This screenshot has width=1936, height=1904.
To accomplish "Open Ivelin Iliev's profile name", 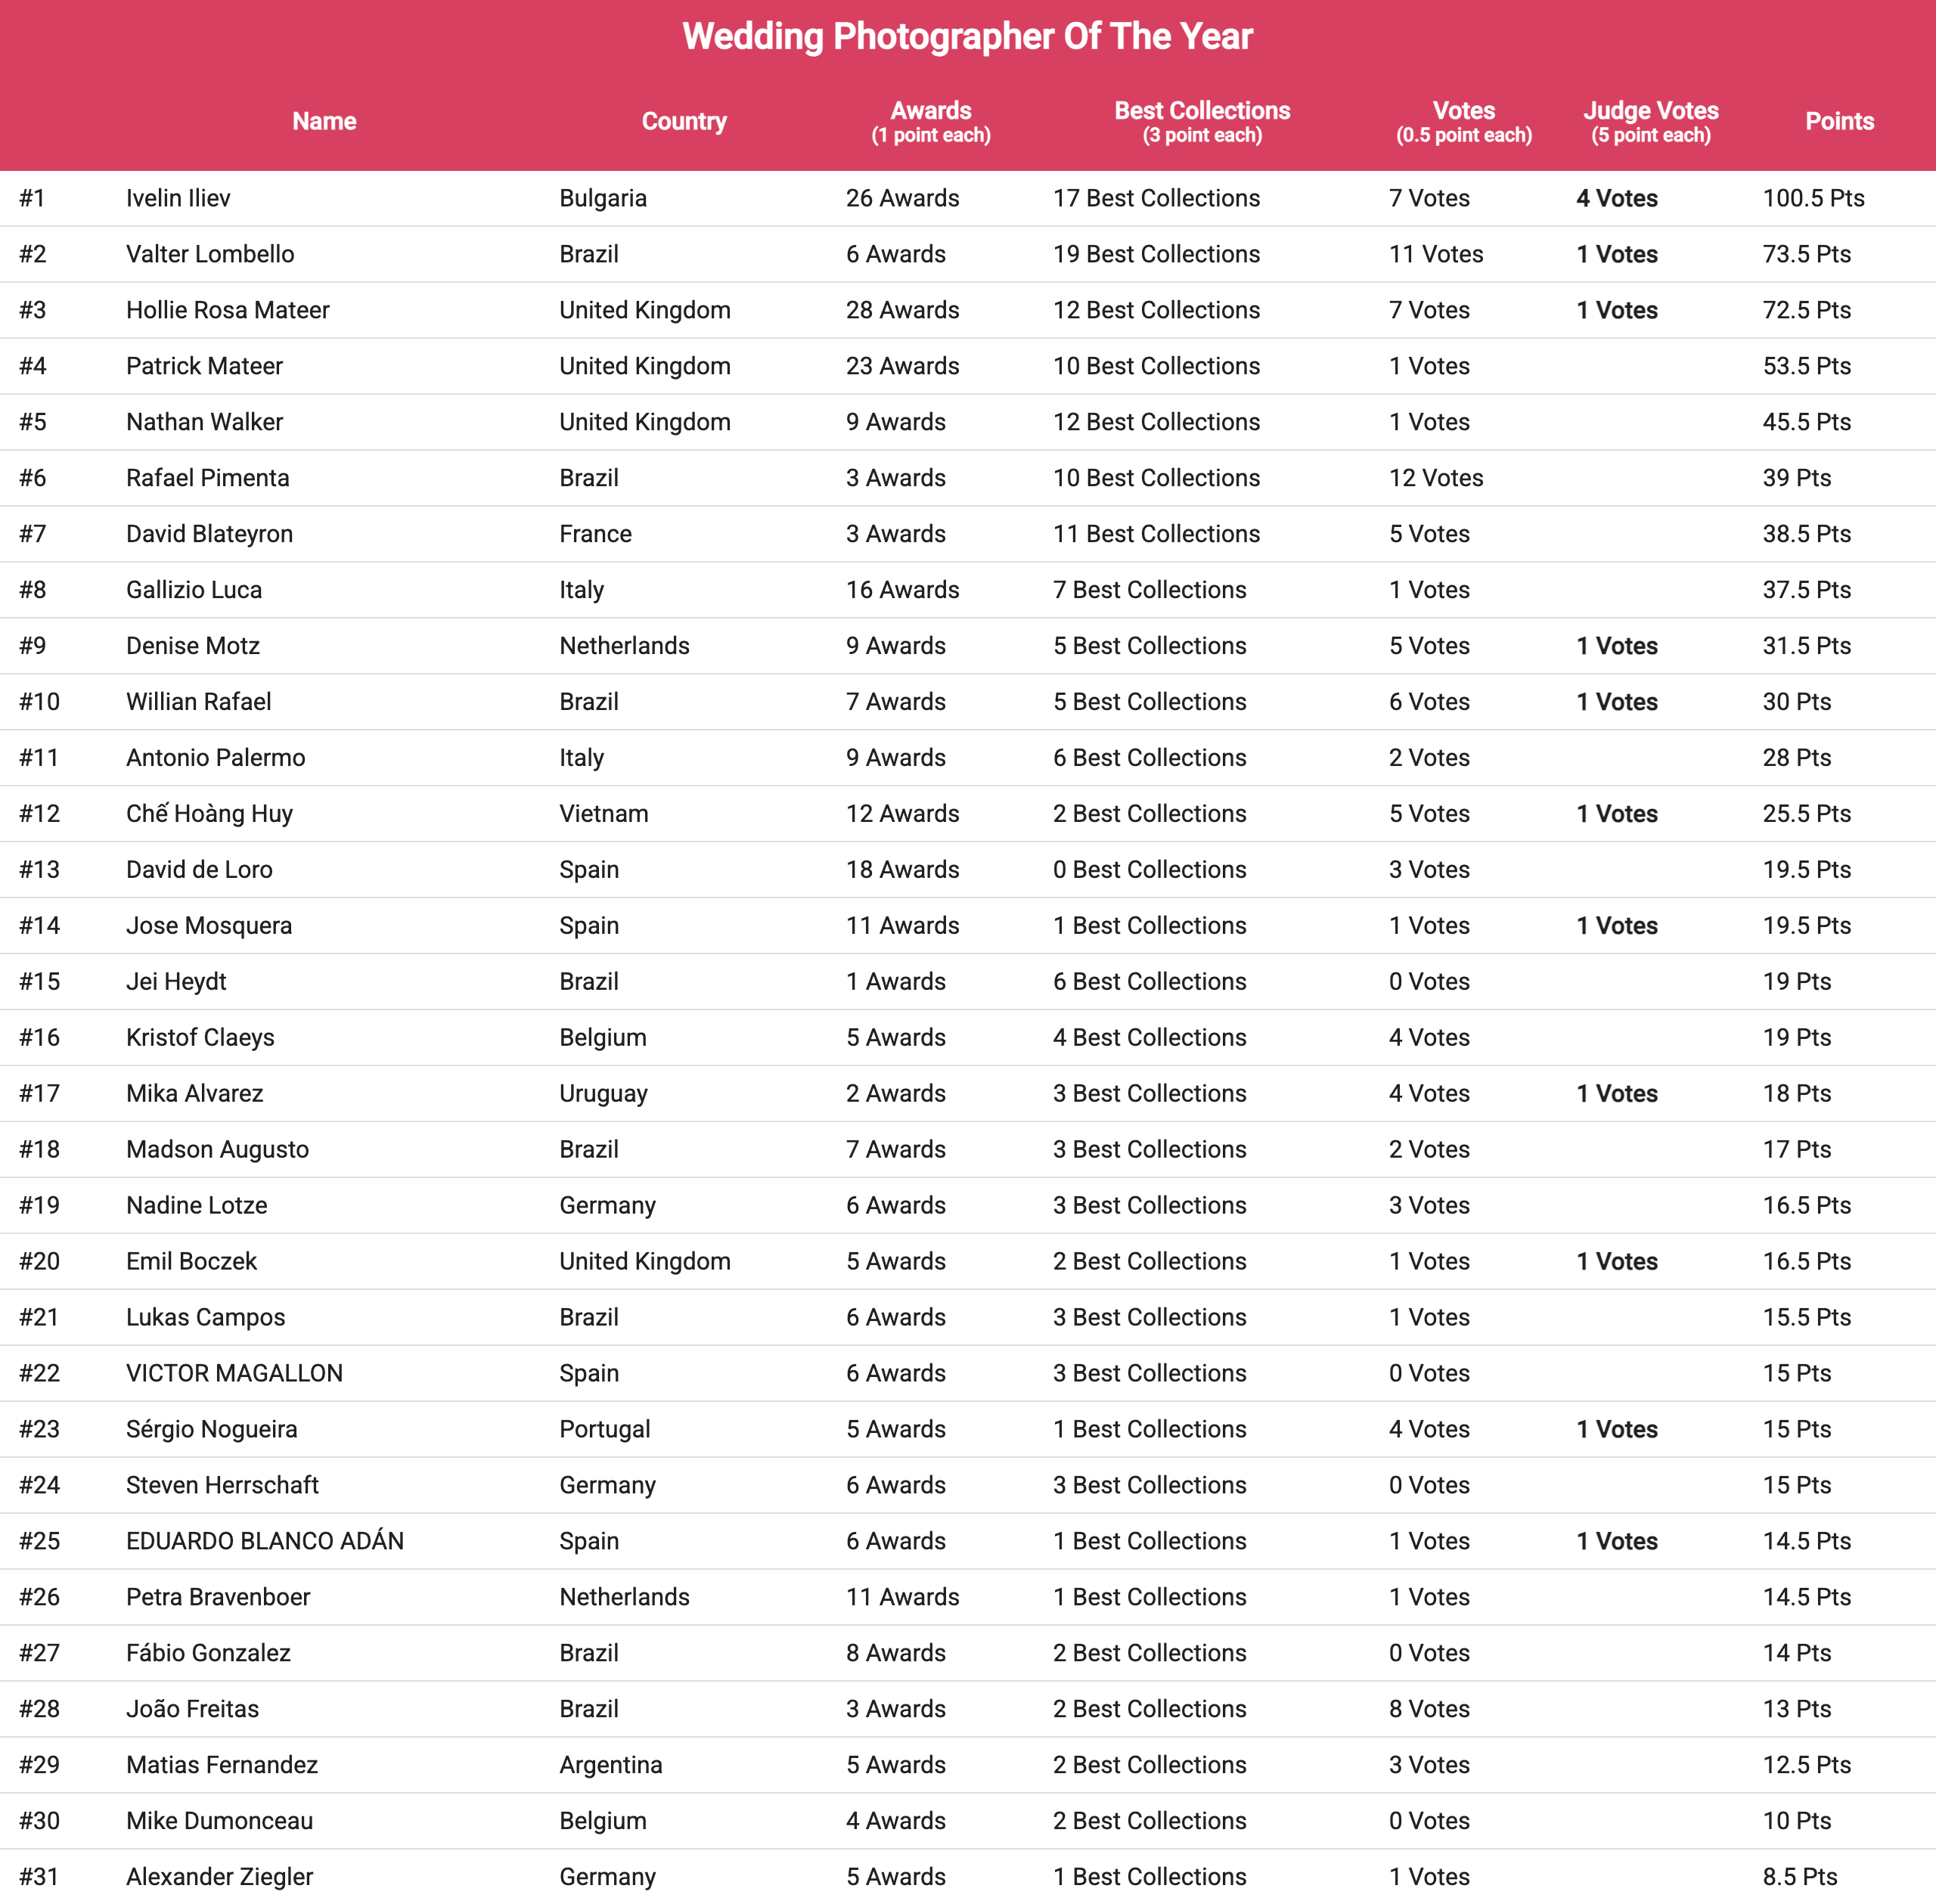I will point(178,198).
